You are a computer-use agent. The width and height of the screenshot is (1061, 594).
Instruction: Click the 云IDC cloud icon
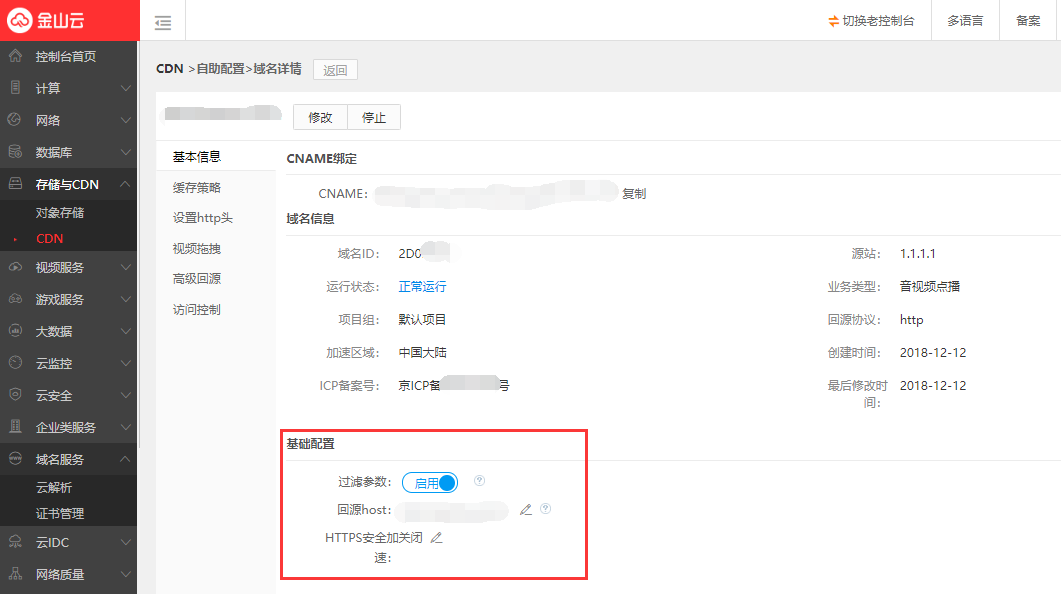pyautogui.click(x=15, y=542)
